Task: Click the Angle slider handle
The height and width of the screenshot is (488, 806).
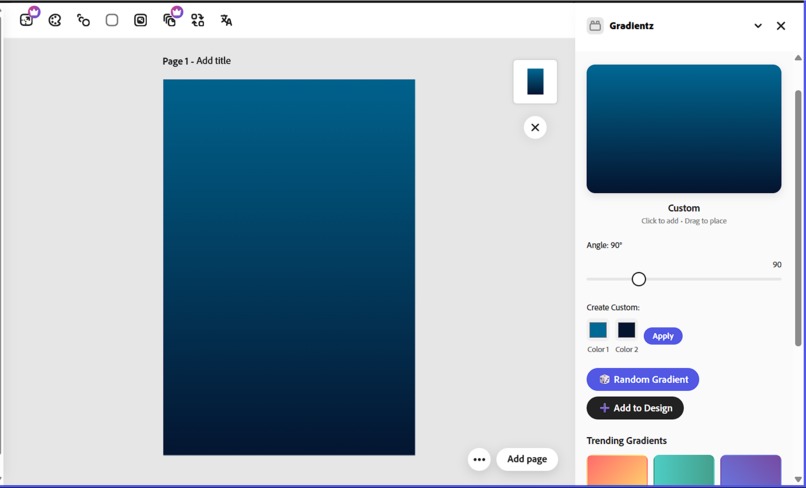Action: 638,279
